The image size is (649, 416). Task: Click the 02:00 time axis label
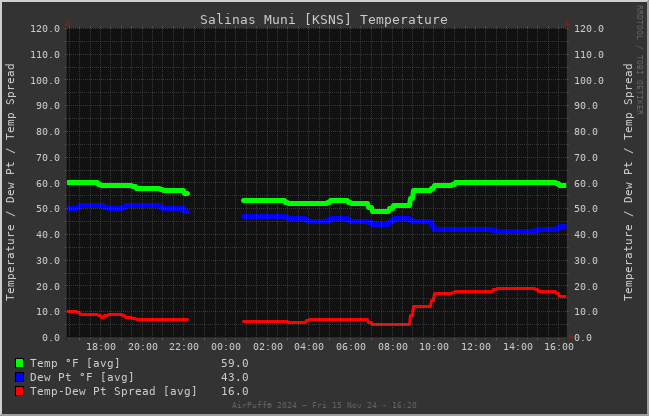coord(268,346)
